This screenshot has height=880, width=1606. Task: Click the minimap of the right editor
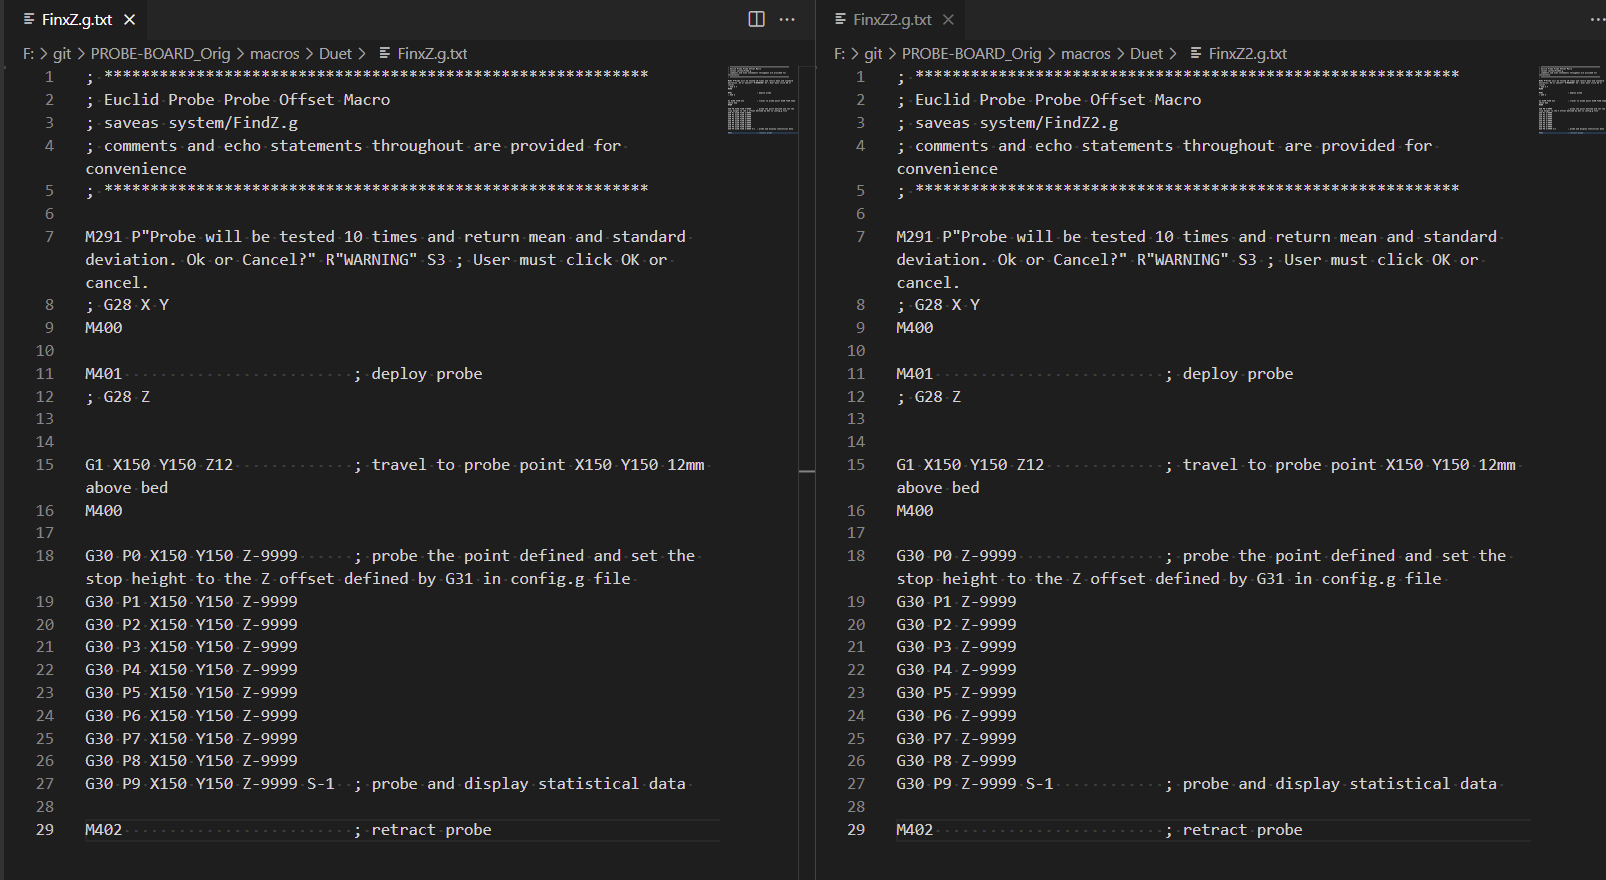[x=1572, y=99]
